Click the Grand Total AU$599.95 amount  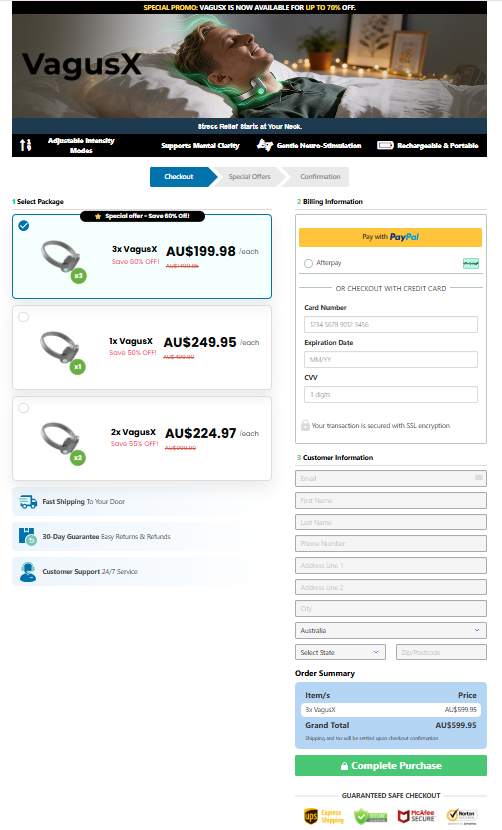456,725
